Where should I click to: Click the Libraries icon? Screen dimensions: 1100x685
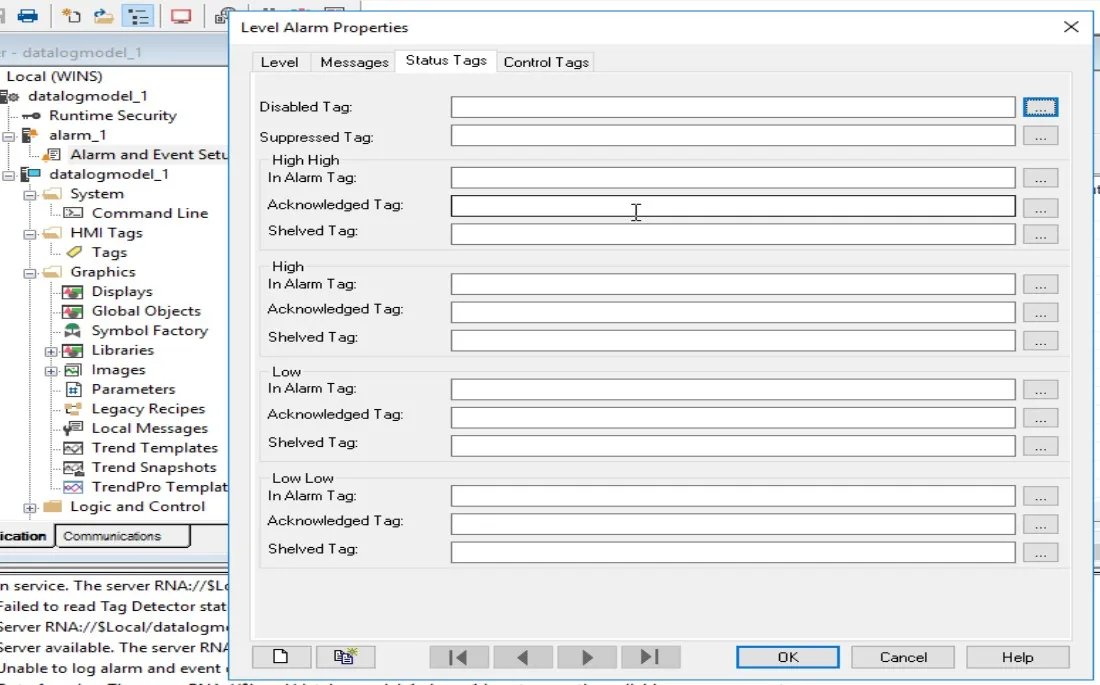coord(73,350)
